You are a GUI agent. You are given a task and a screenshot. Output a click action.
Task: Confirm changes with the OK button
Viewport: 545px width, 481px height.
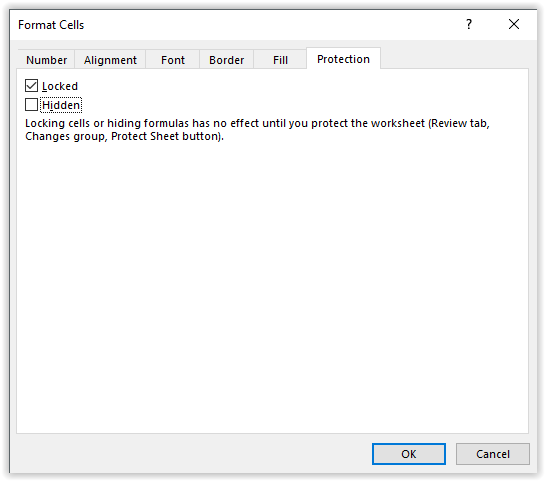coord(409,454)
